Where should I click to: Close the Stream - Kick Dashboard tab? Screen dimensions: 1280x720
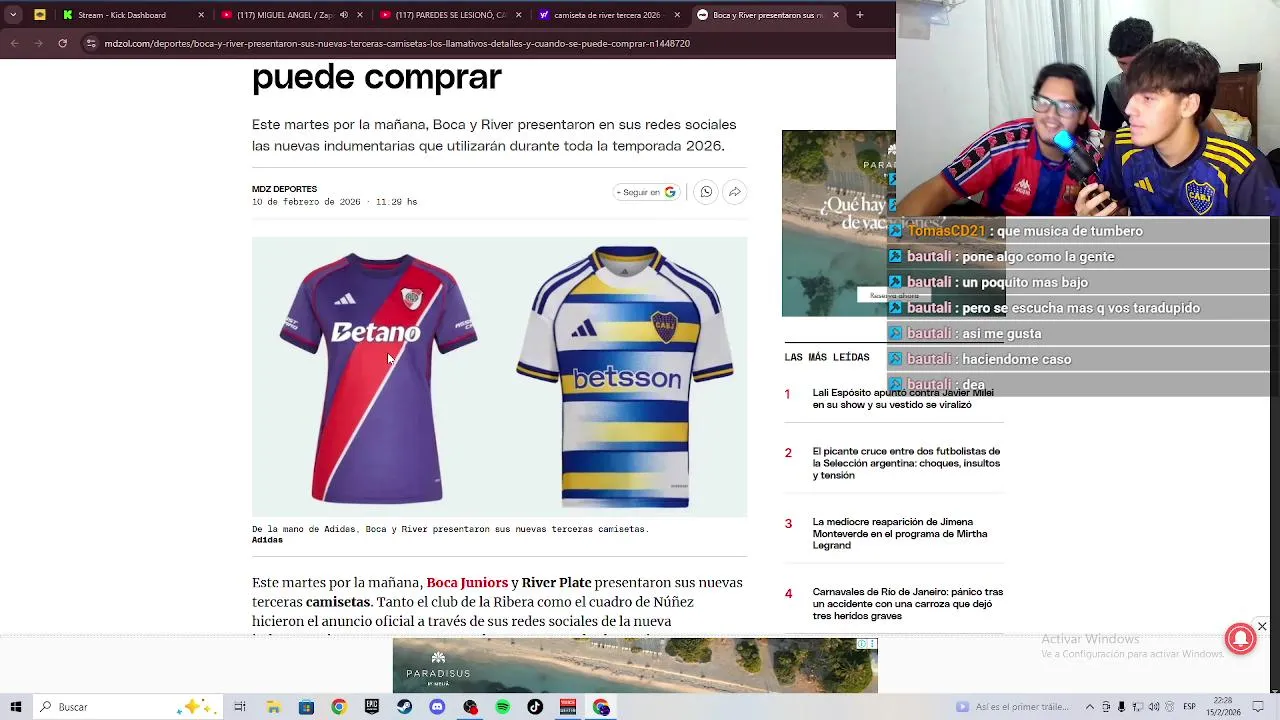201,15
